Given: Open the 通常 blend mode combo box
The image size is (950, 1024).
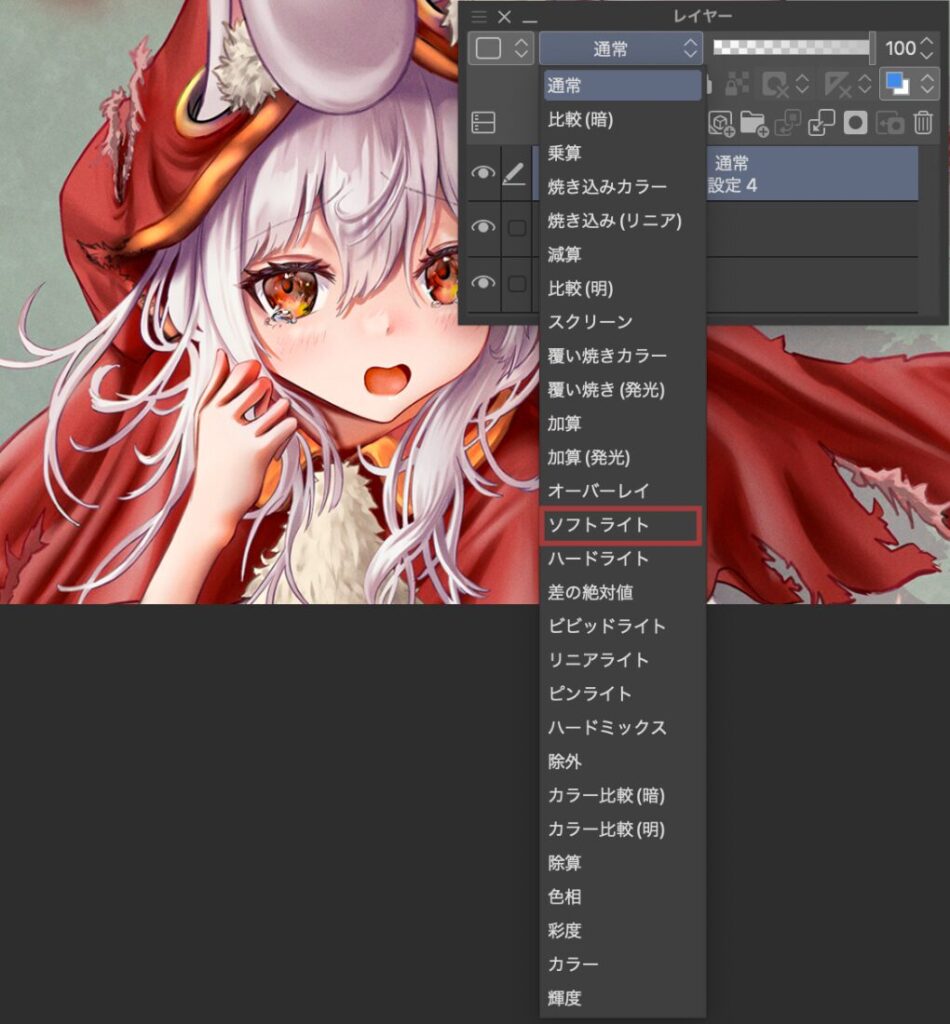Looking at the screenshot, I should (x=621, y=48).
